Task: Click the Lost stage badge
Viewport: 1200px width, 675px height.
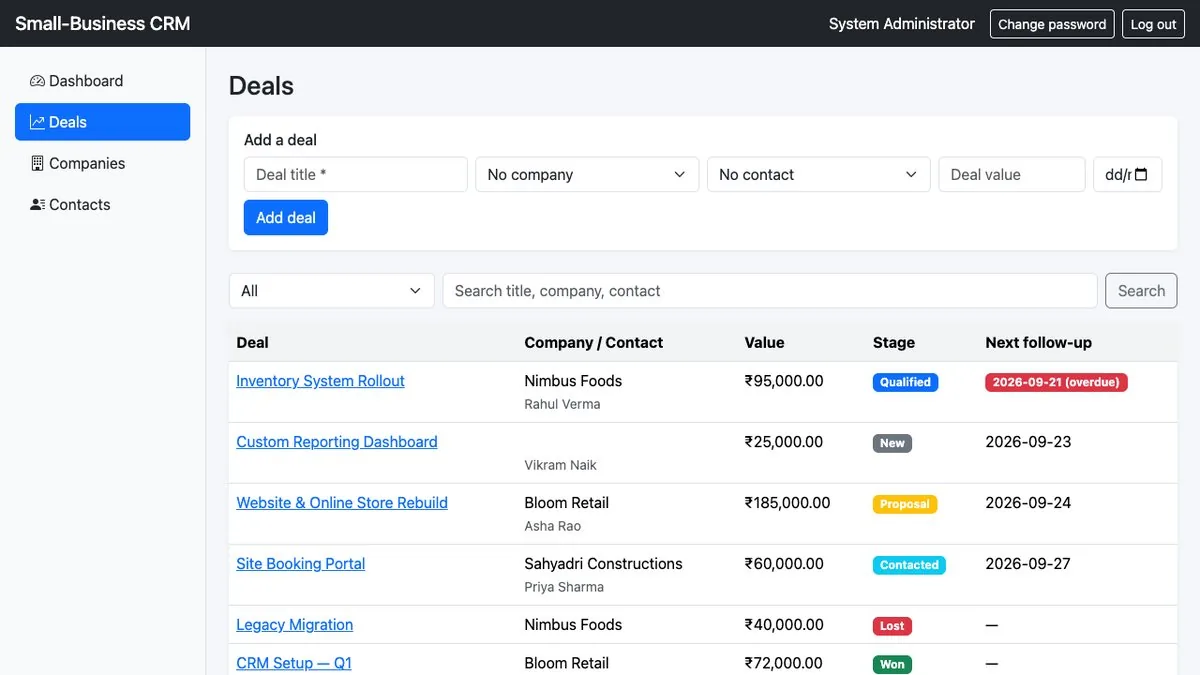Action: tap(892, 626)
